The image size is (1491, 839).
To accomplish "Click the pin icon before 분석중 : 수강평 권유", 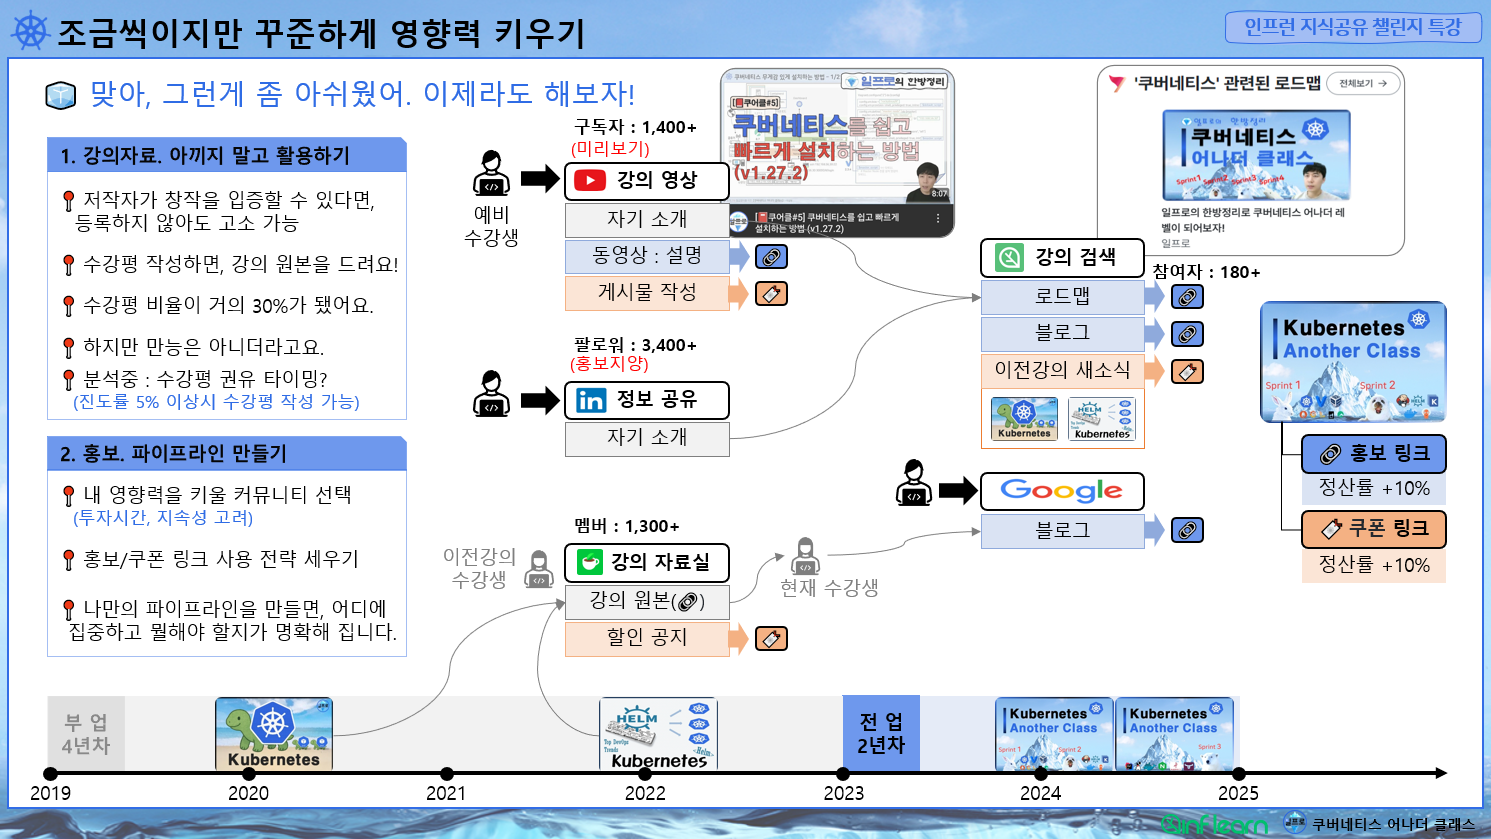I will click(68, 380).
